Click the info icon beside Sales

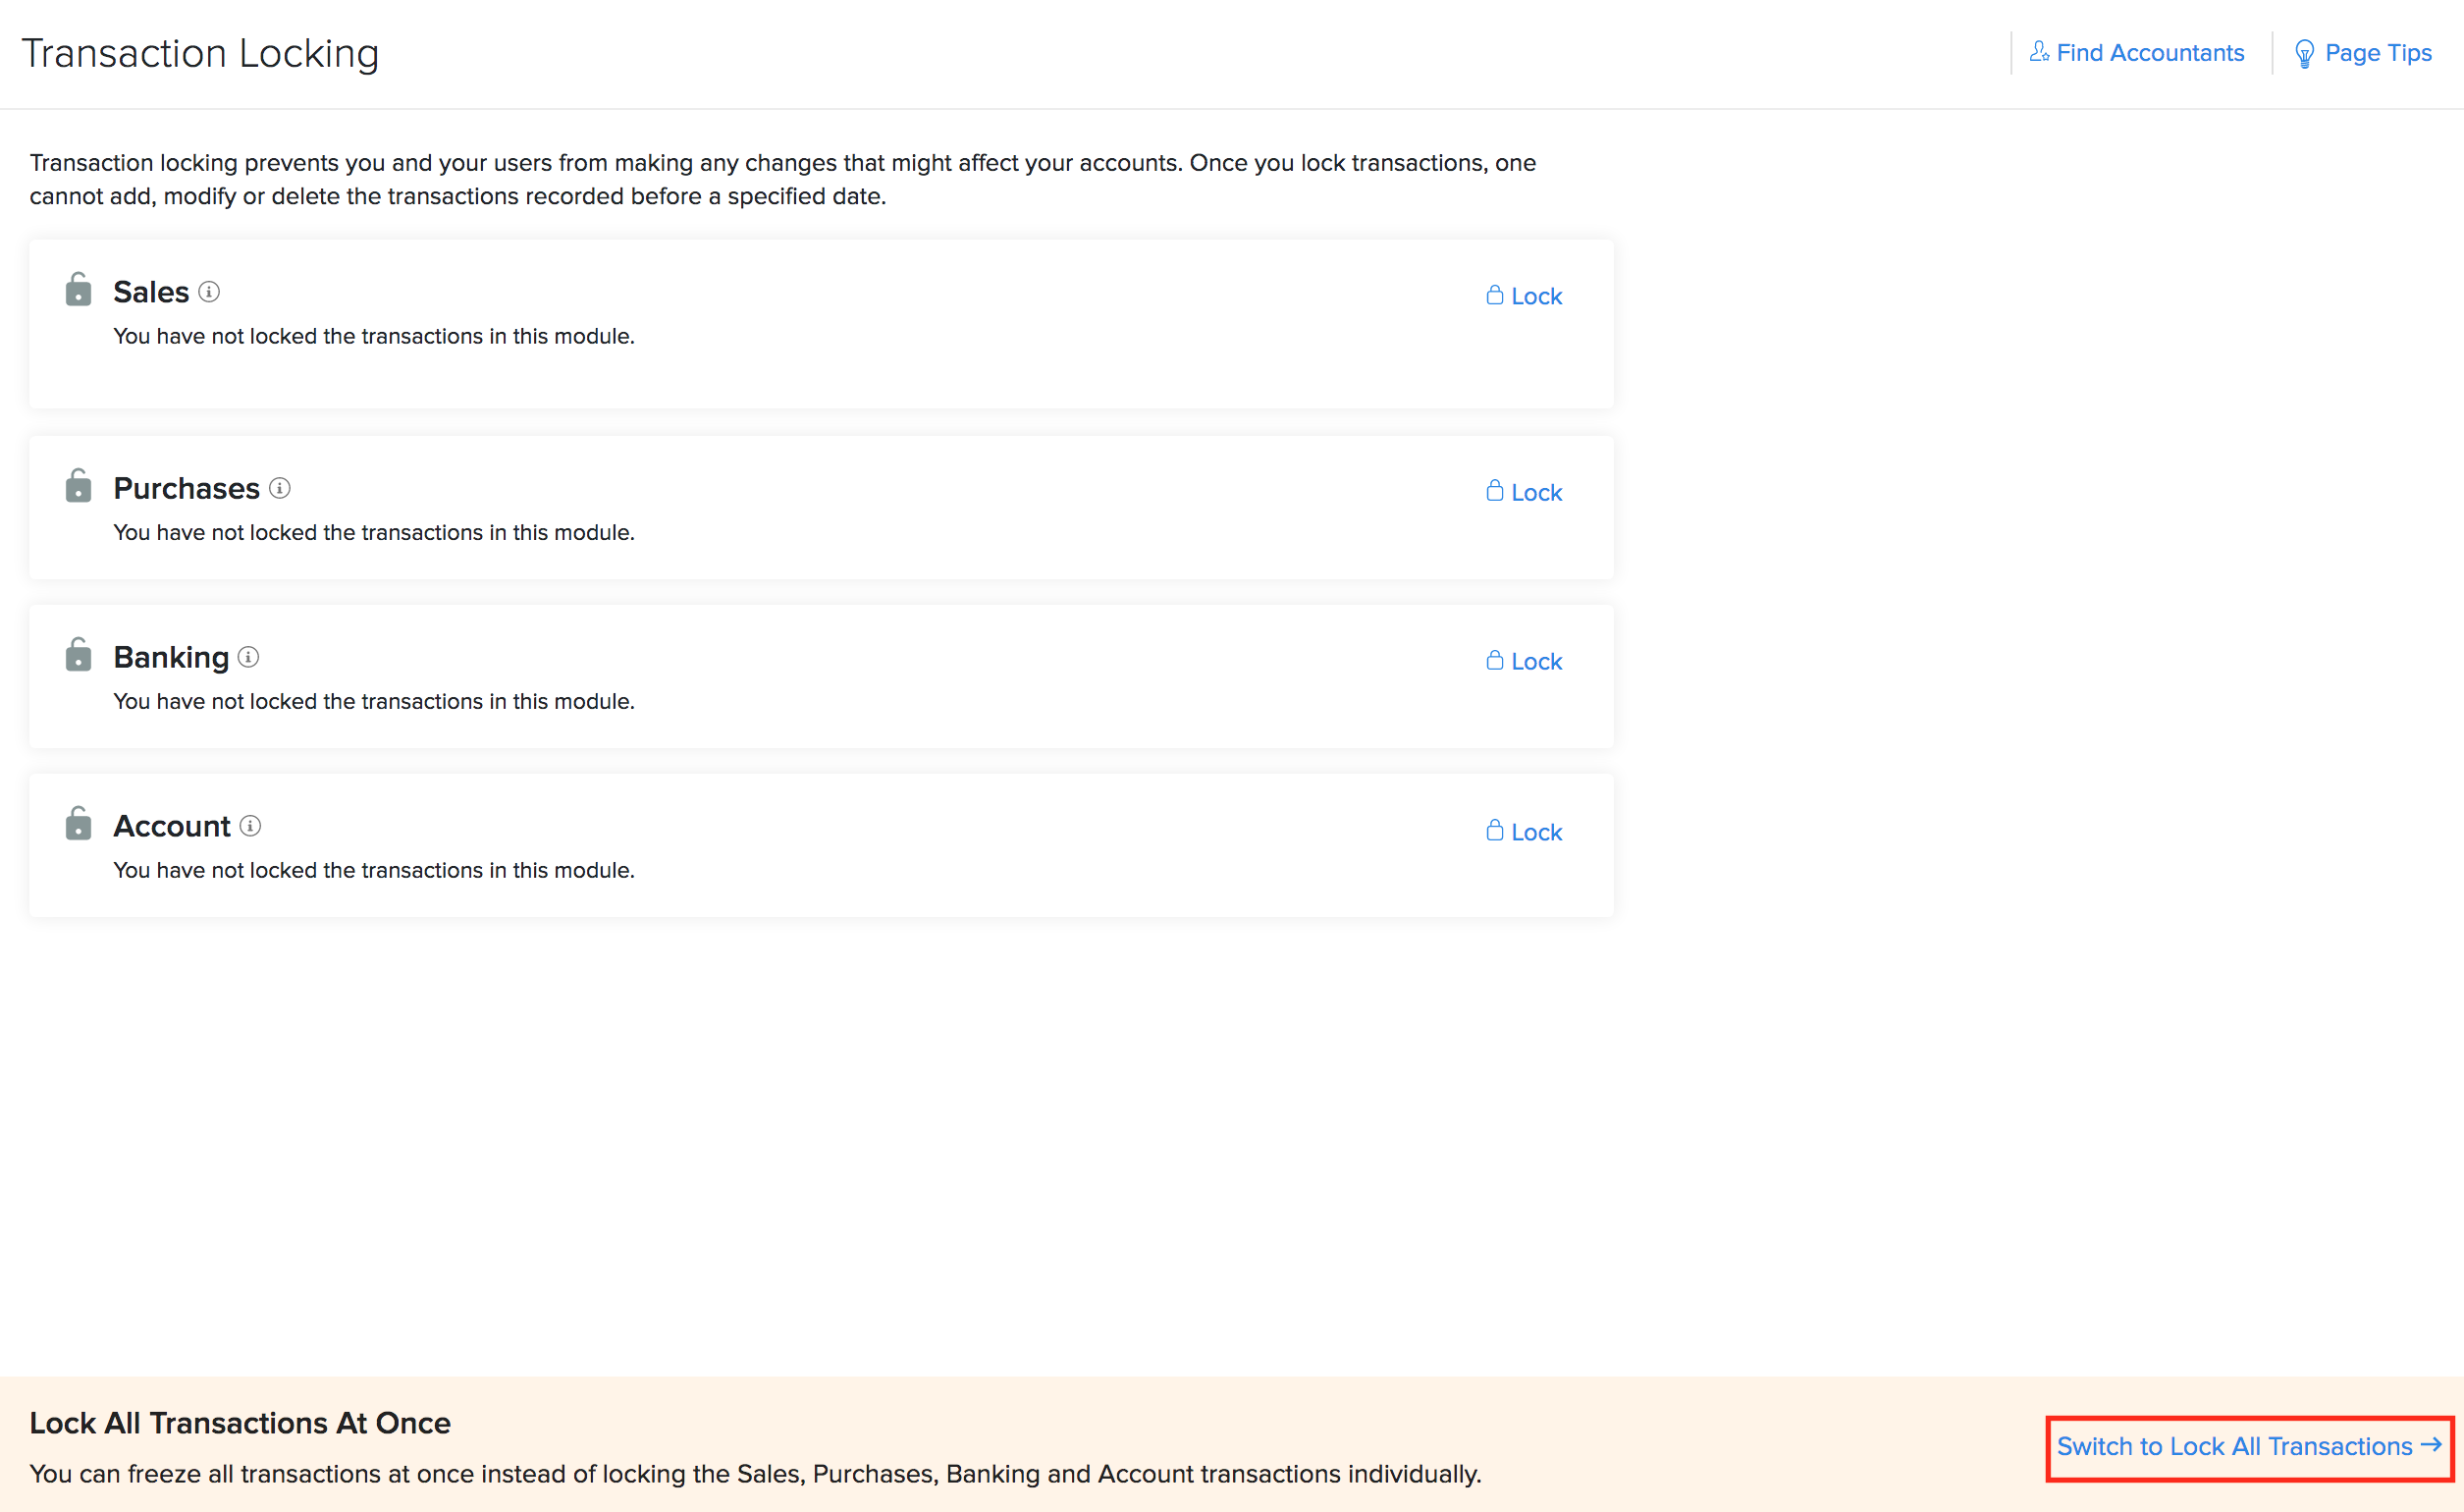tap(209, 292)
